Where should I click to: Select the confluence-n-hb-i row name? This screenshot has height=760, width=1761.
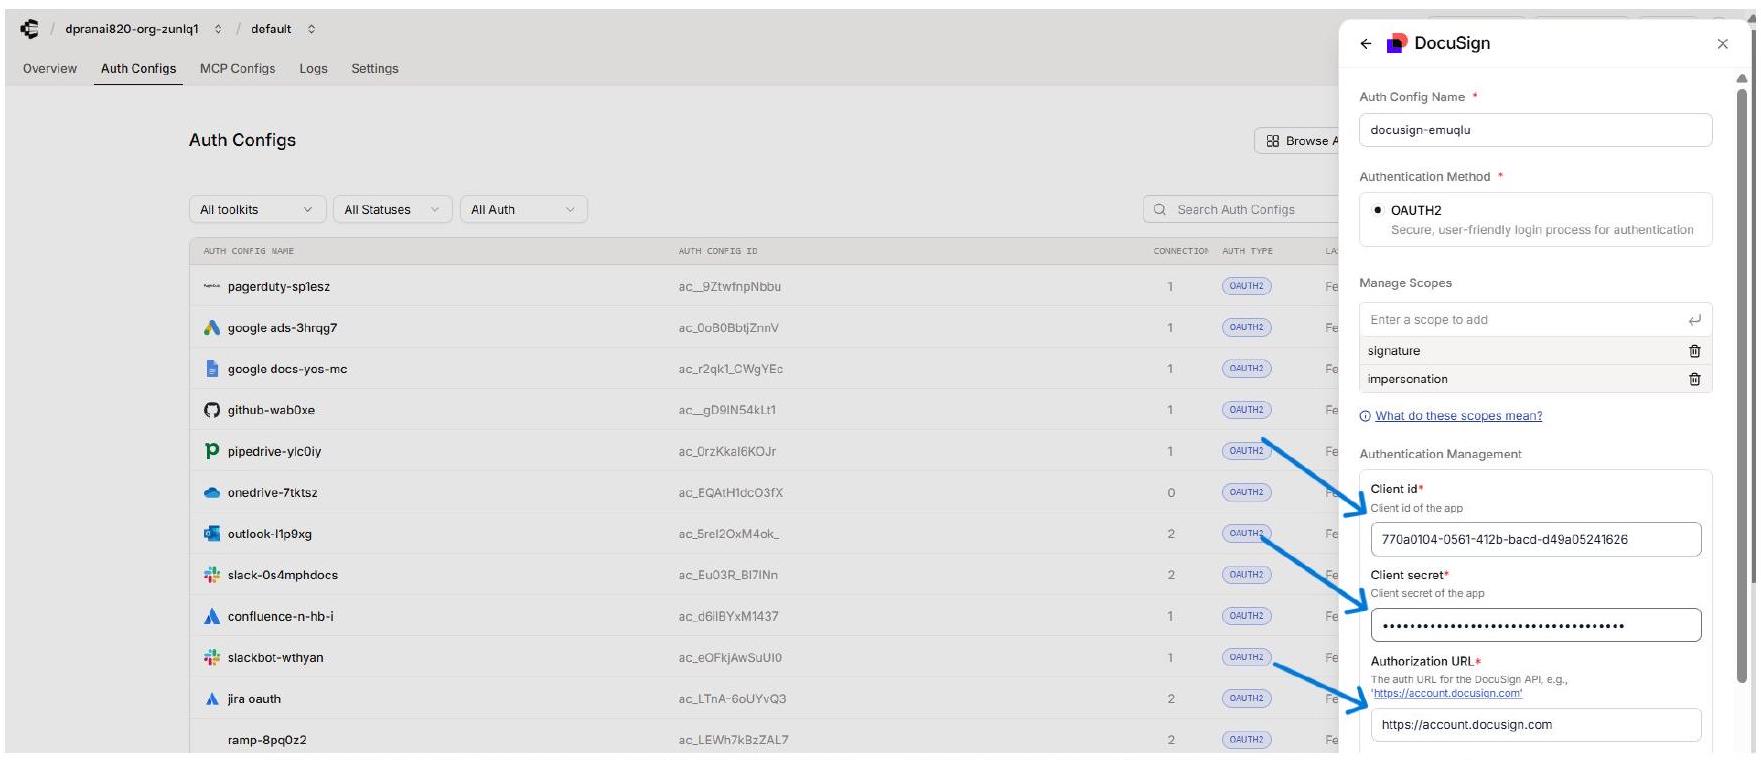click(280, 616)
